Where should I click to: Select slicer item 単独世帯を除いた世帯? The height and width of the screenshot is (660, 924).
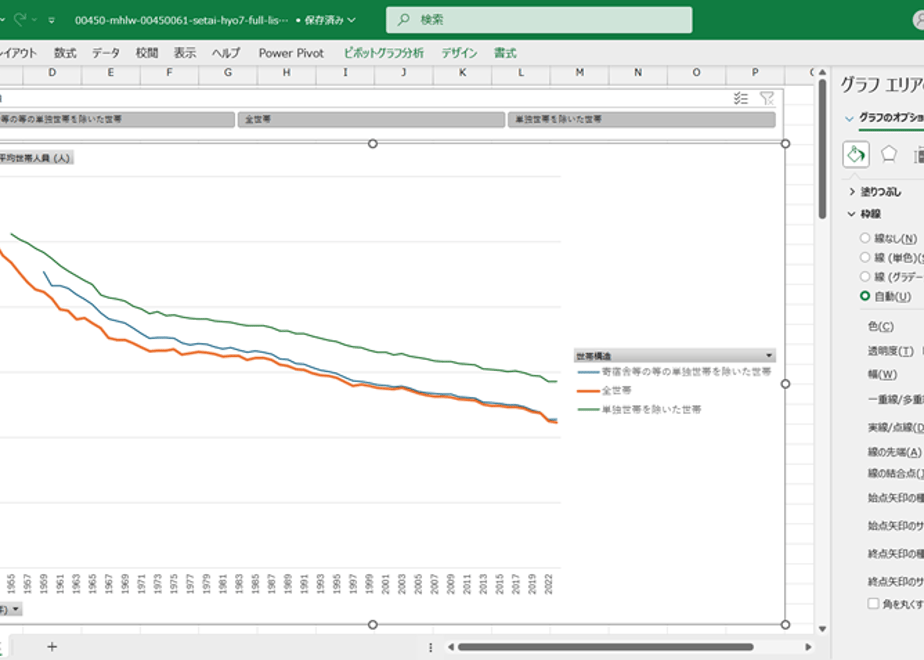click(642, 120)
